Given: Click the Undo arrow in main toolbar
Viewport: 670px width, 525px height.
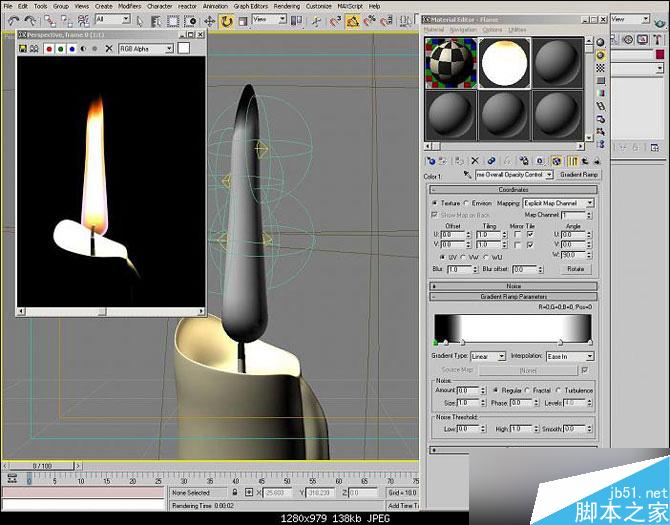Looking at the screenshot, I should (9, 20).
